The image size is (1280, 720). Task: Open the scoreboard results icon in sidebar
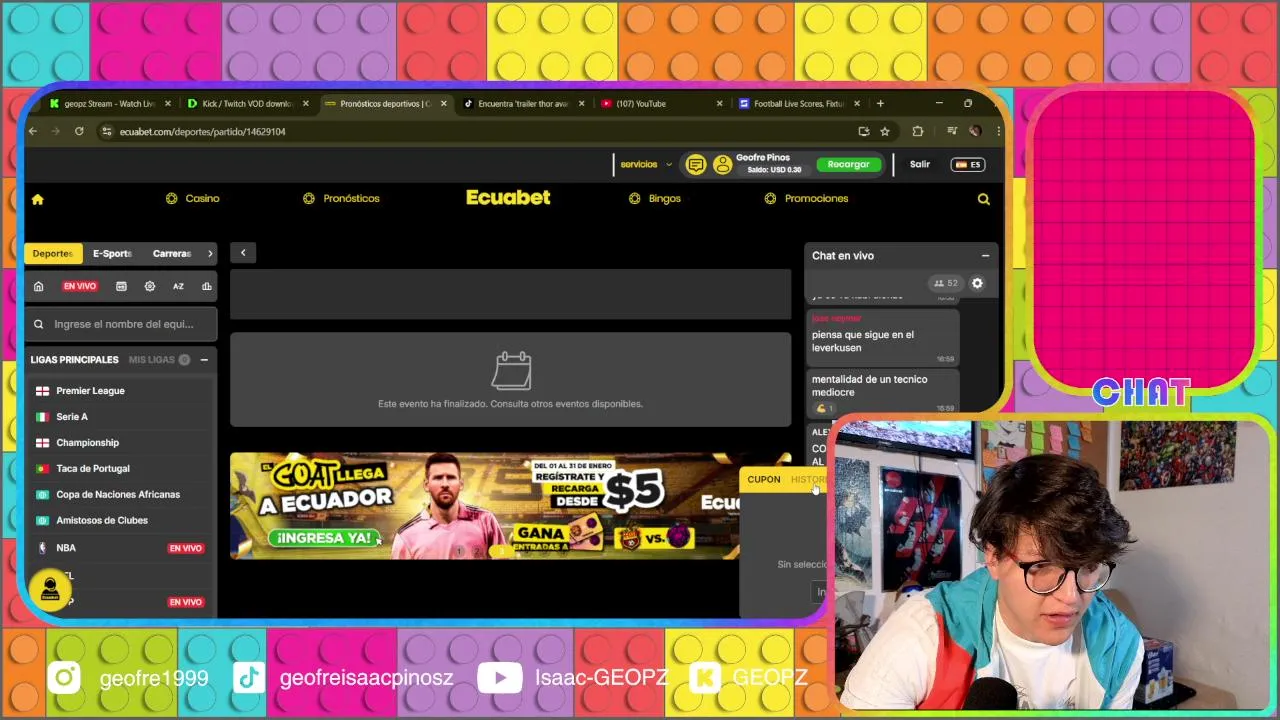[121, 286]
